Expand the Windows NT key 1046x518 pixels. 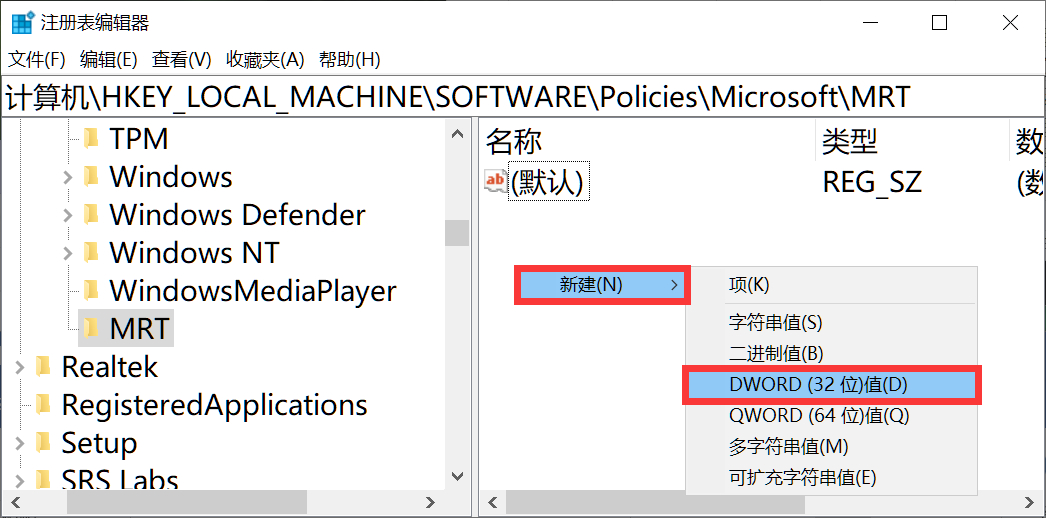[x=67, y=253]
